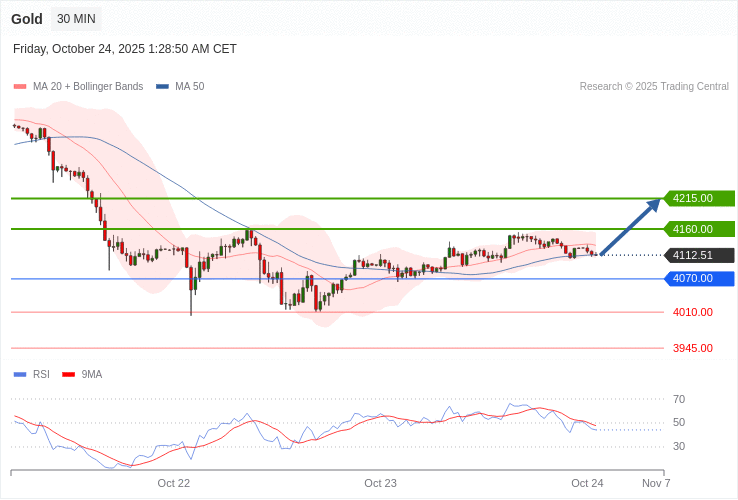Toggle the RSI legend entry
Screen dimensions: 738x500
point(41,375)
